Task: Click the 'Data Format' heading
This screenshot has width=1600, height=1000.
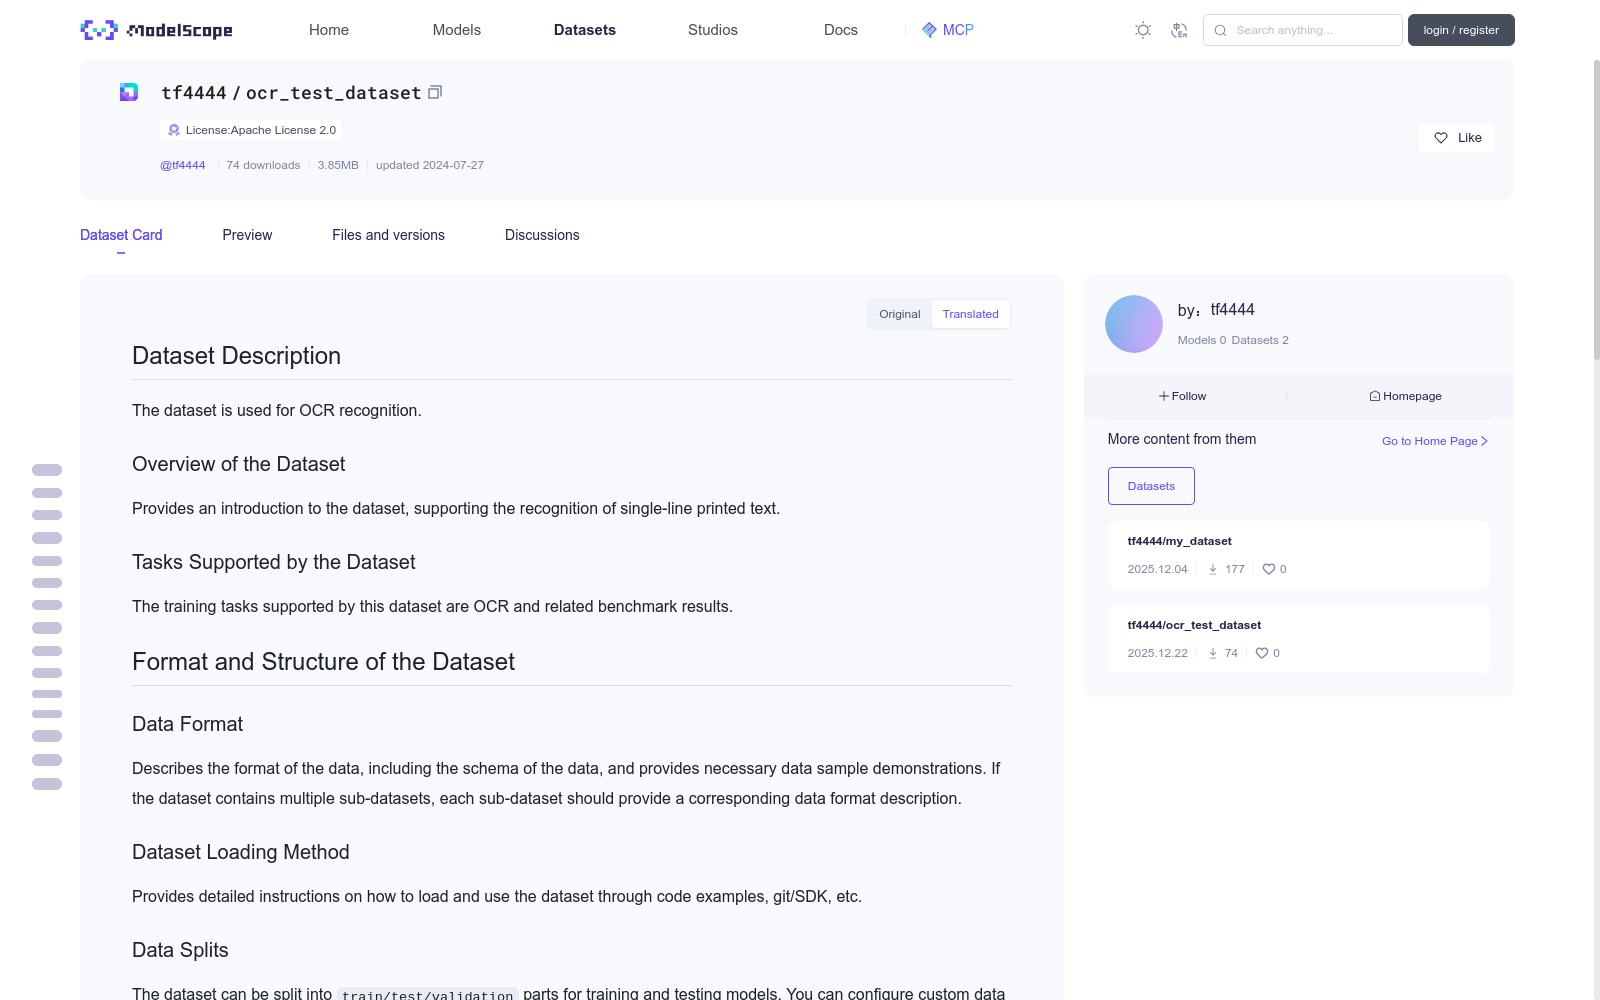Action: point(187,724)
